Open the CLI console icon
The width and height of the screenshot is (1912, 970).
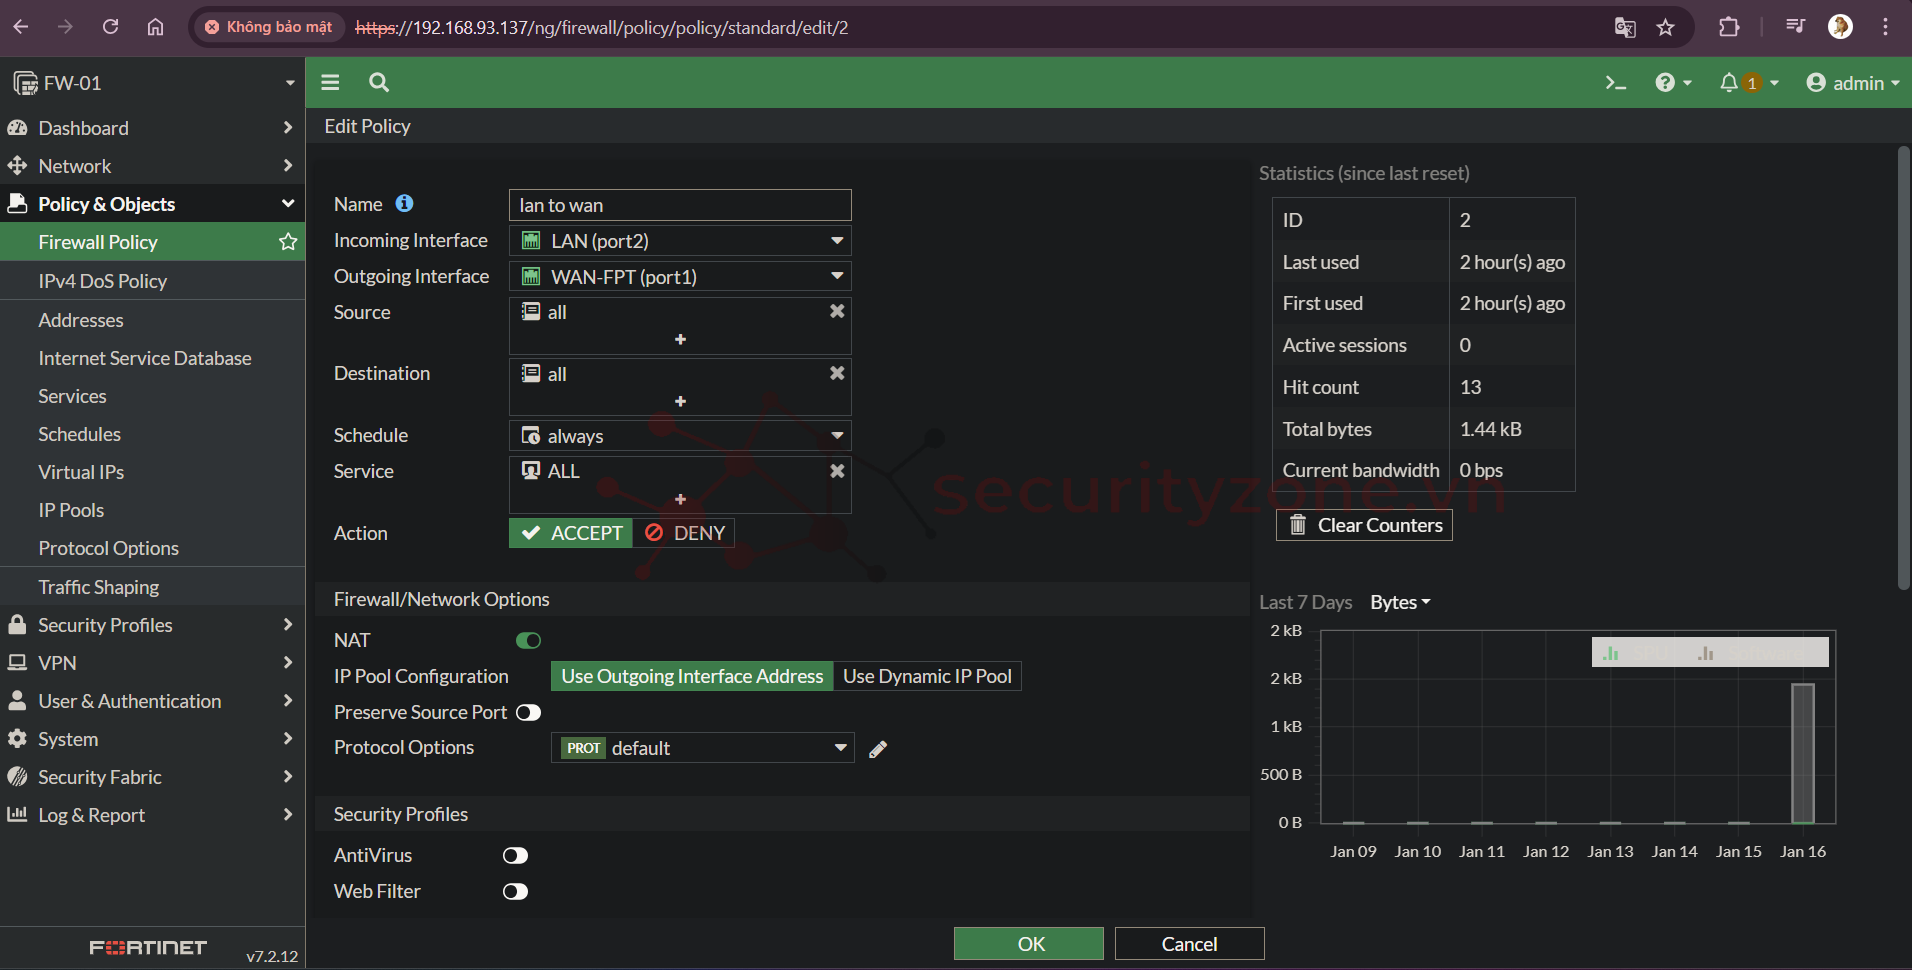[1615, 83]
